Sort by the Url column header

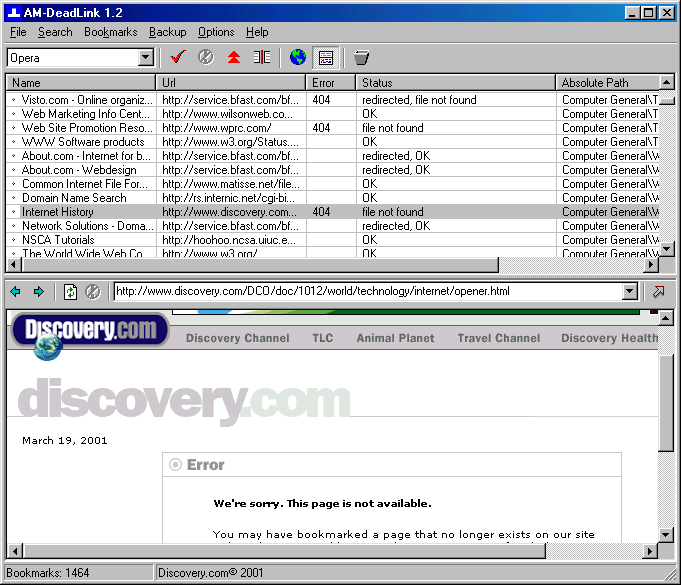click(230, 83)
